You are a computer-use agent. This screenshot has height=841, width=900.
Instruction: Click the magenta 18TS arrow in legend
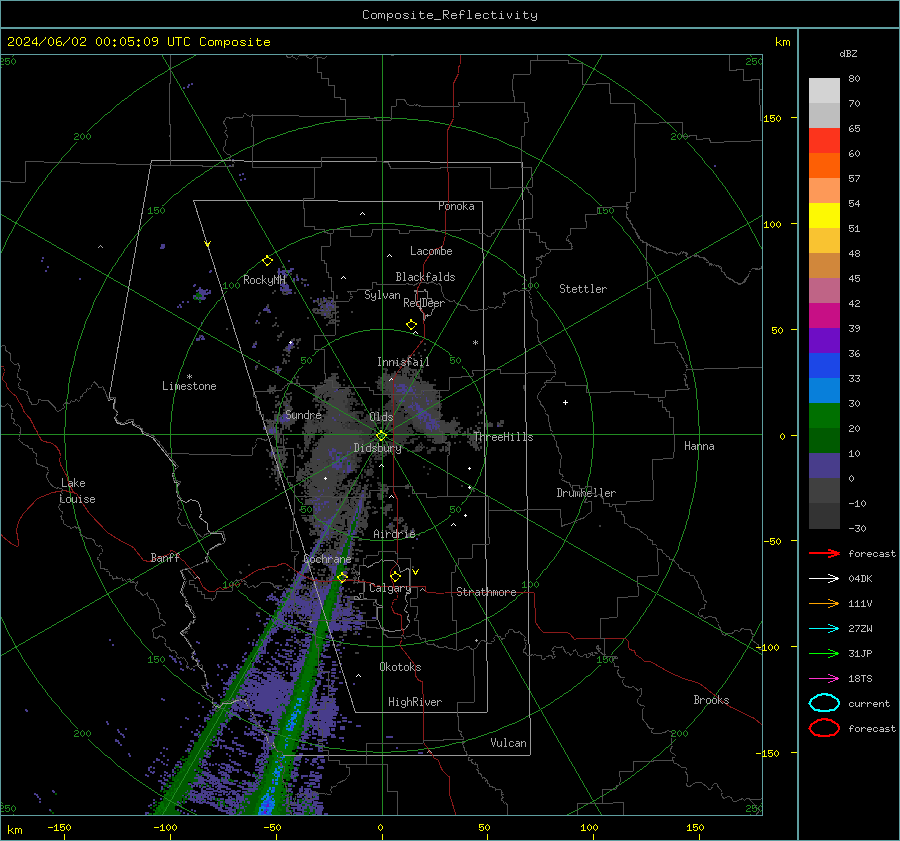(824, 679)
